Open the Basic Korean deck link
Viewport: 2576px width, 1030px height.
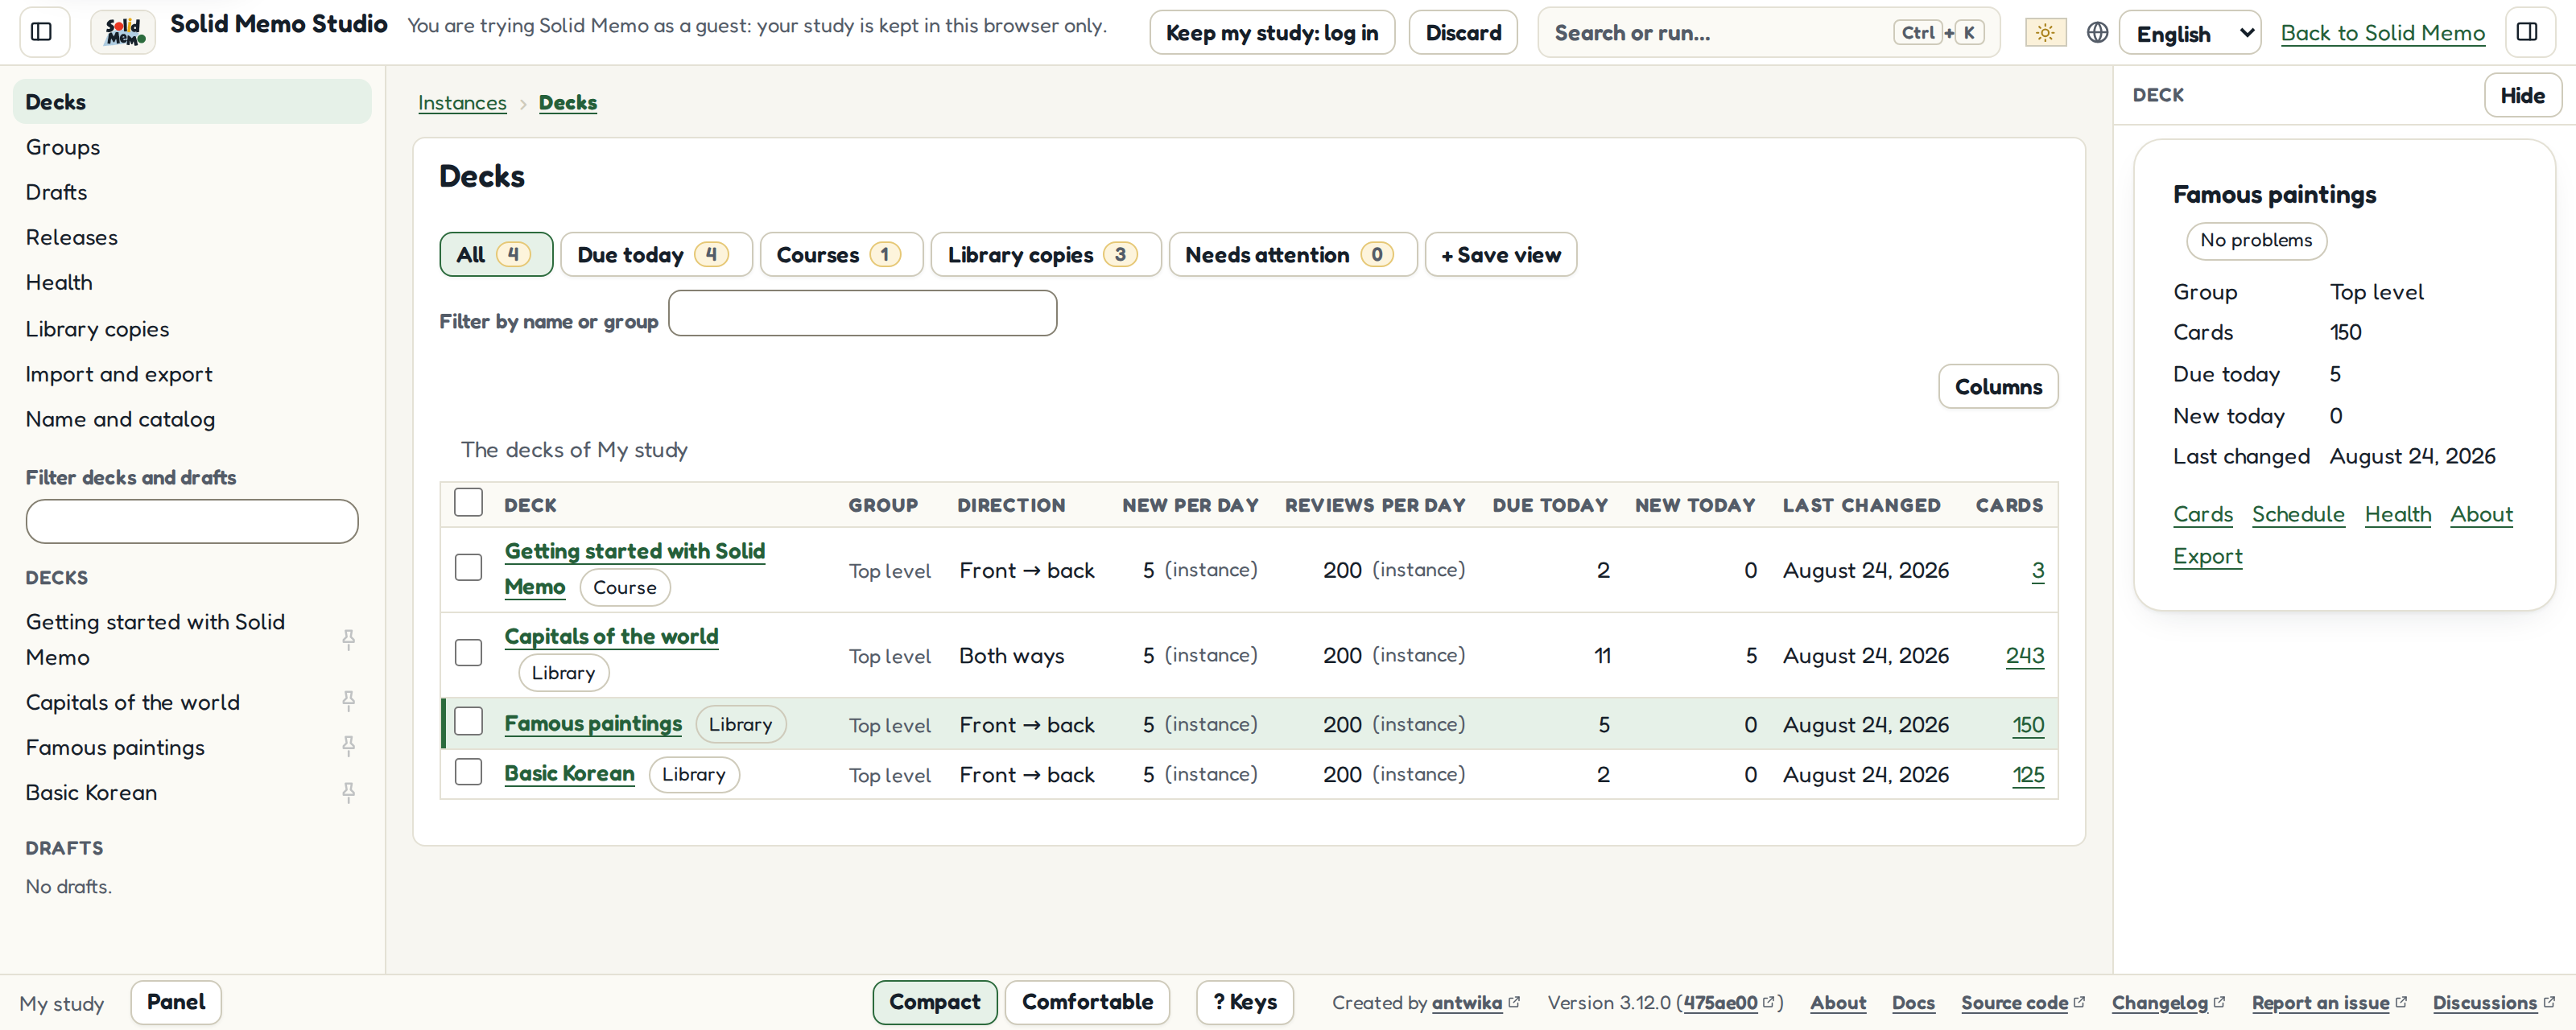[x=569, y=773]
